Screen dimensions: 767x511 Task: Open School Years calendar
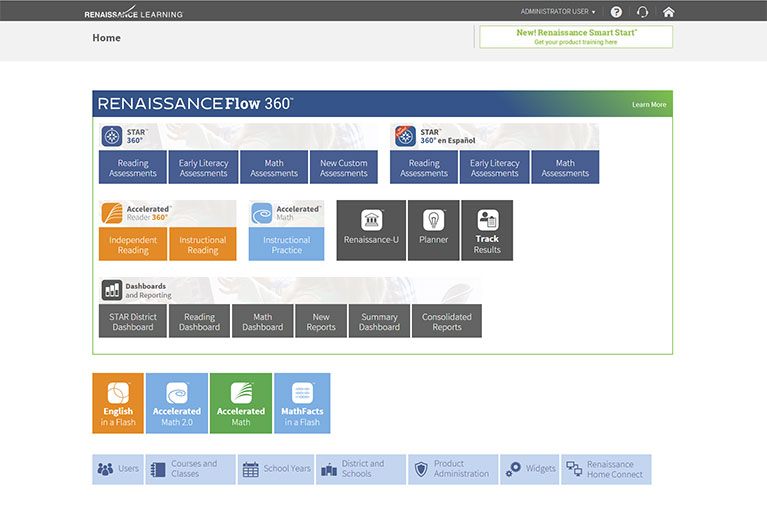276,469
